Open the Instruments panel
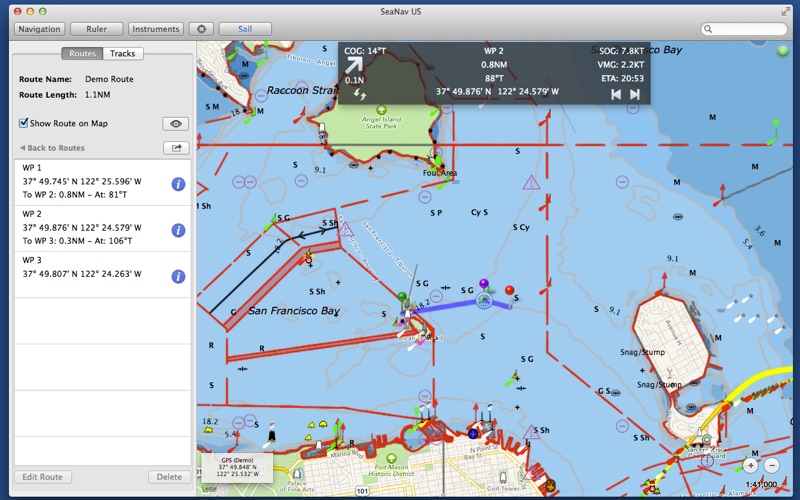 point(156,29)
